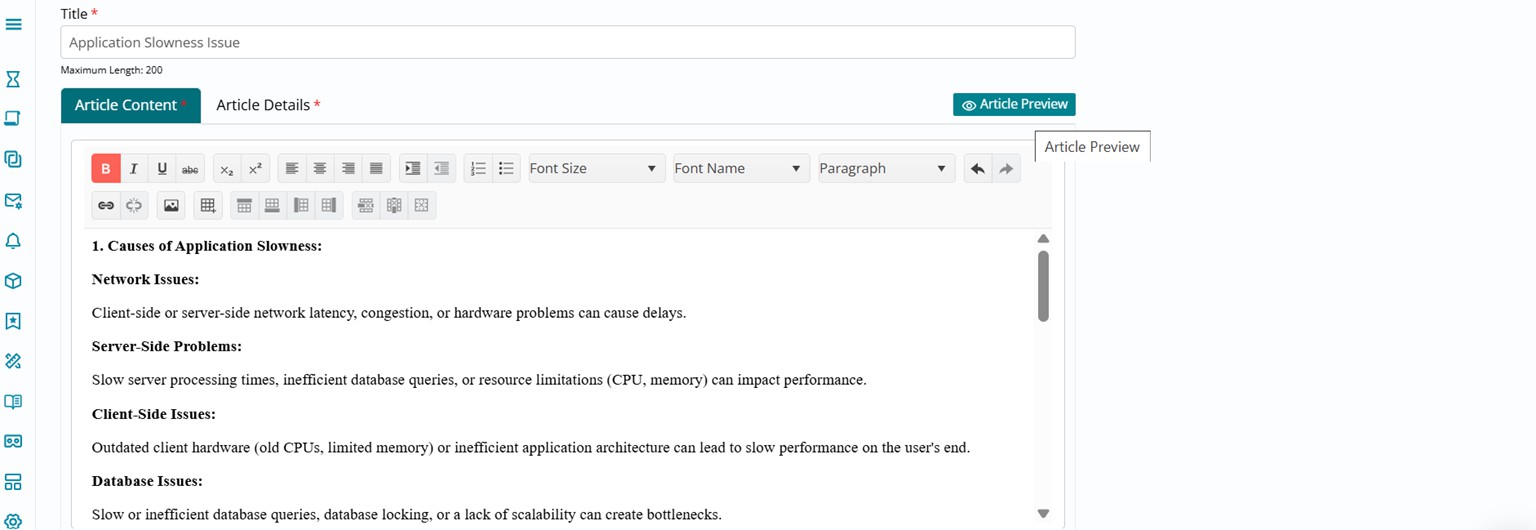The image size is (1536, 530).
Task: Align text right
Action: (348, 168)
